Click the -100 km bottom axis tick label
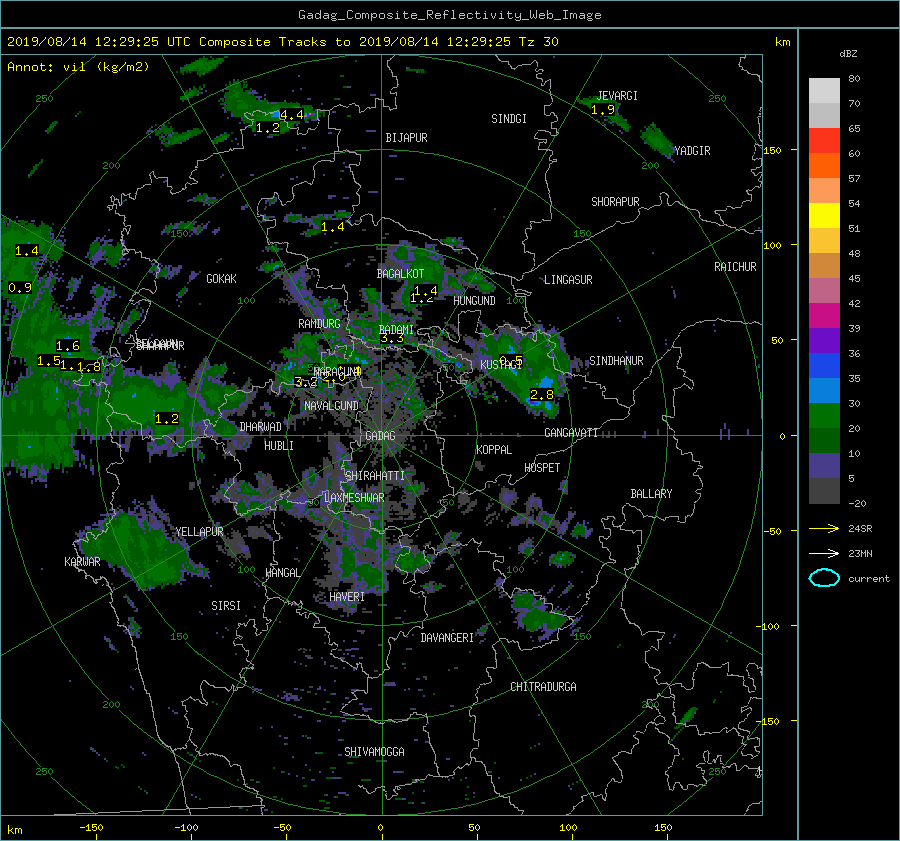Viewport: 900px width, 841px height. click(186, 828)
